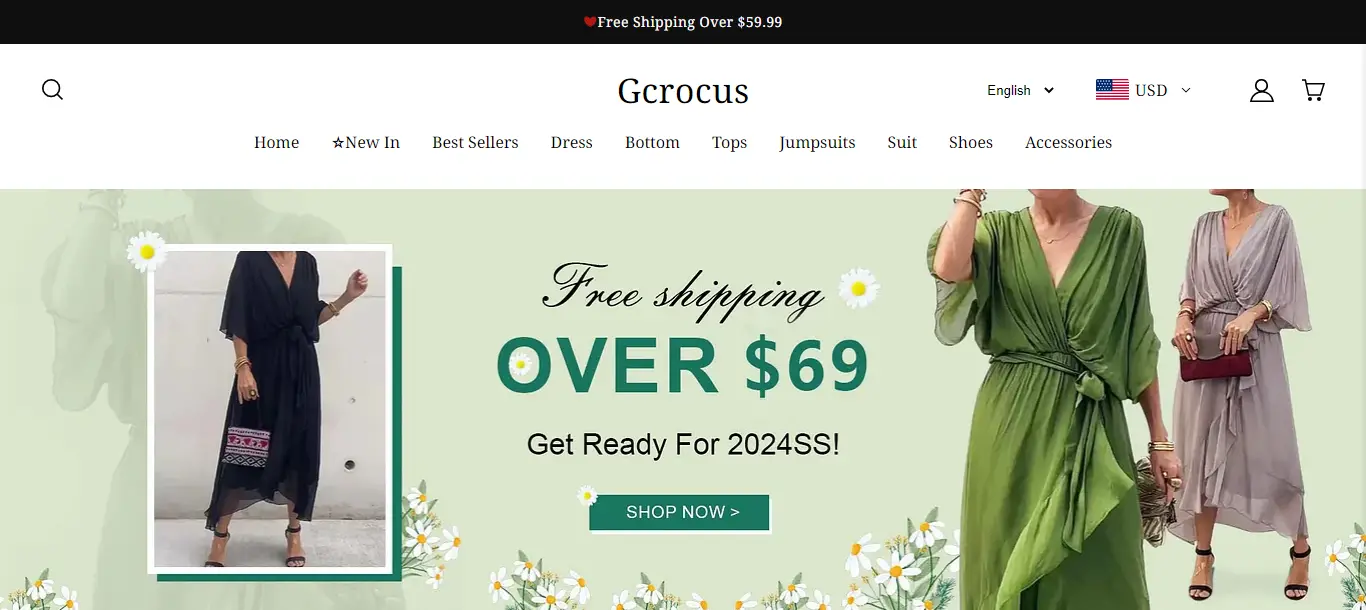Open the Shoes category
This screenshot has width=1366, height=610.
click(x=971, y=143)
